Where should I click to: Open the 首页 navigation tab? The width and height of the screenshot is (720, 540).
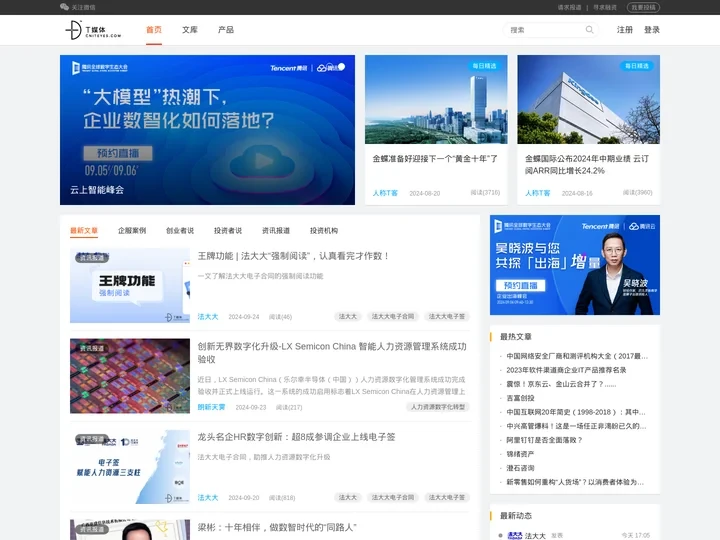[154, 30]
